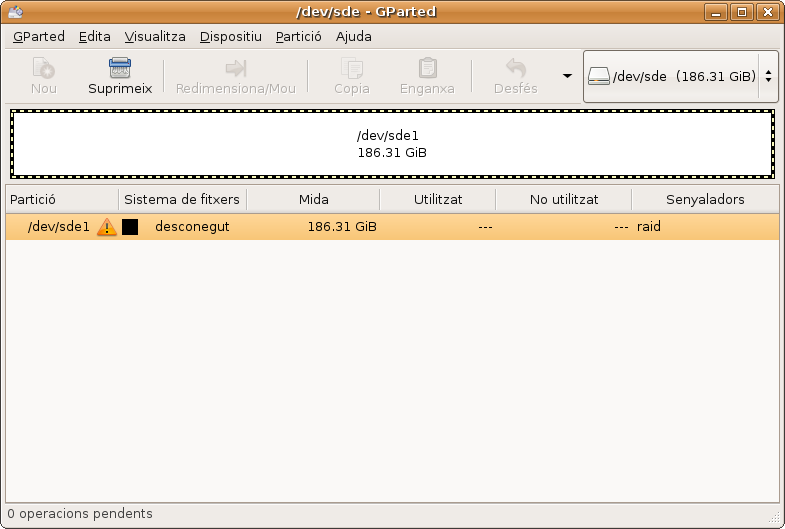Image resolution: width=785 pixels, height=529 pixels.
Task: Open the GParted menu
Action: point(39,36)
